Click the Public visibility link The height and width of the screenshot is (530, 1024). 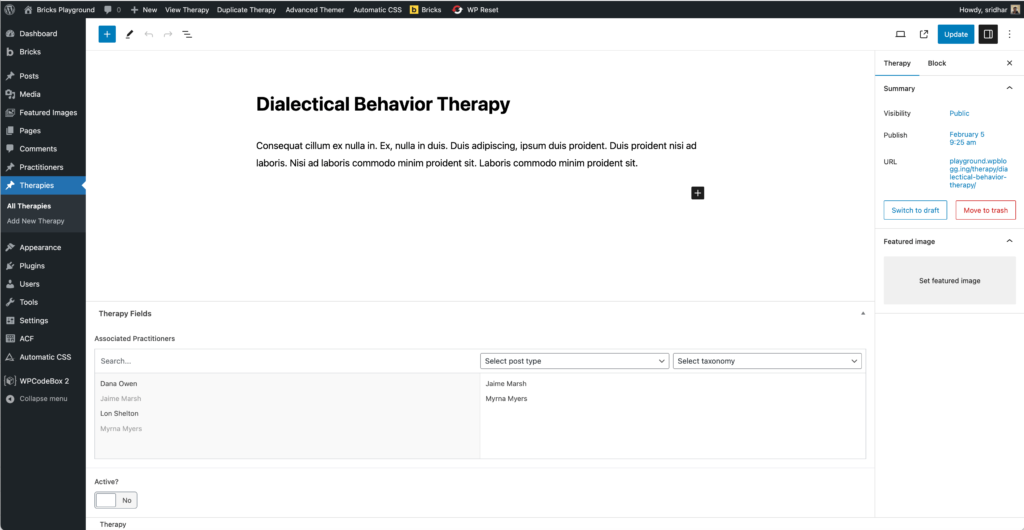[x=959, y=113]
